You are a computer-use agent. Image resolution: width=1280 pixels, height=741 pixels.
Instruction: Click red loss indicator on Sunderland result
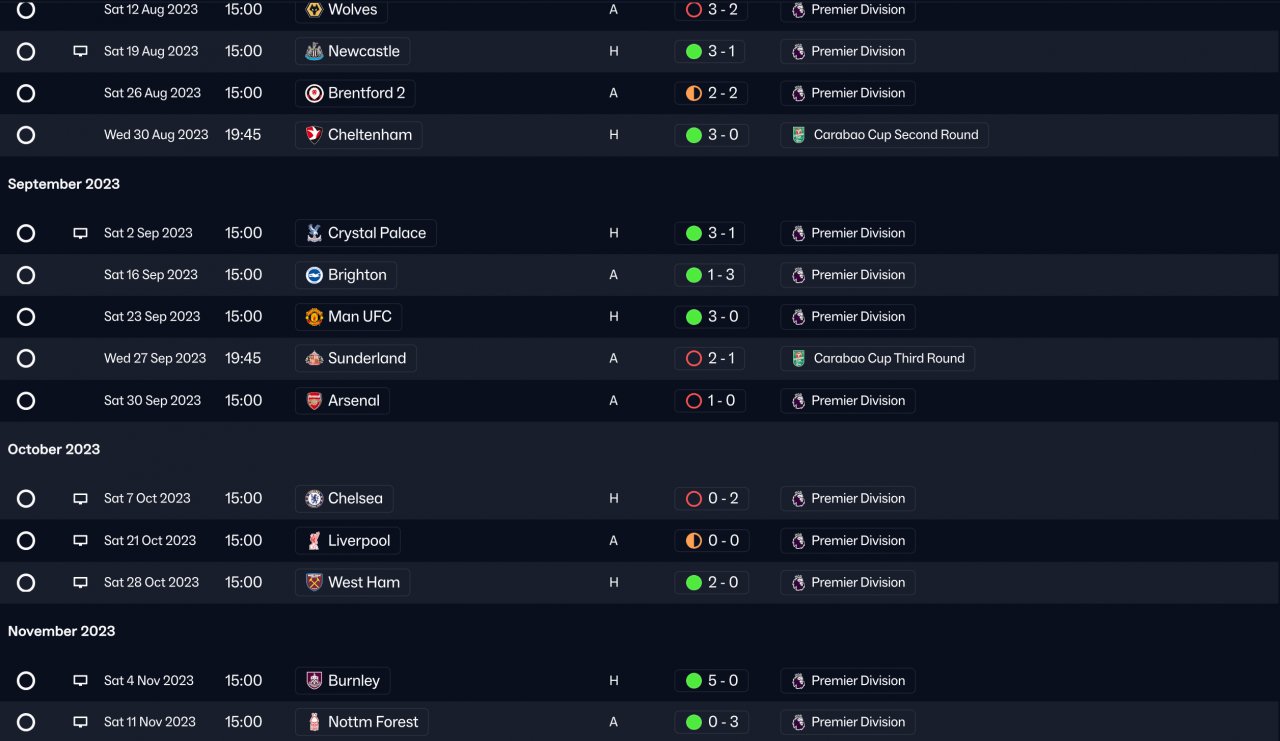coord(694,359)
